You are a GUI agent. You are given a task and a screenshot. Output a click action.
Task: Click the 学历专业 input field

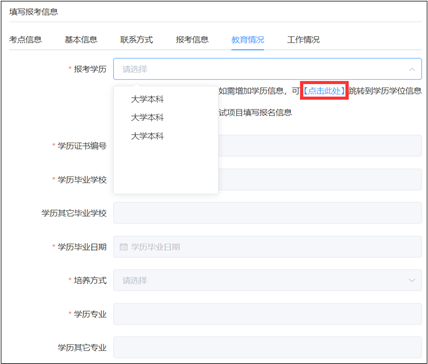[x=267, y=314]
